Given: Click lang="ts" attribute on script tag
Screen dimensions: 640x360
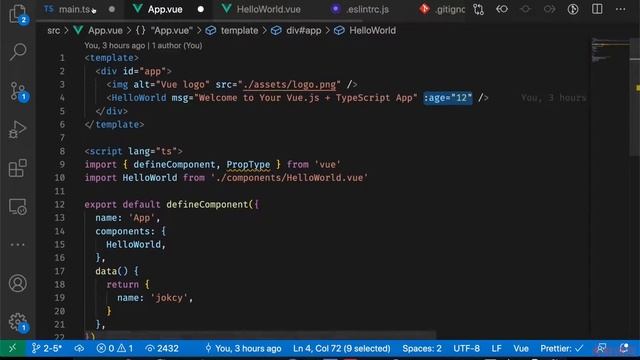Looking at the screenshot, I should pos(152,151).
